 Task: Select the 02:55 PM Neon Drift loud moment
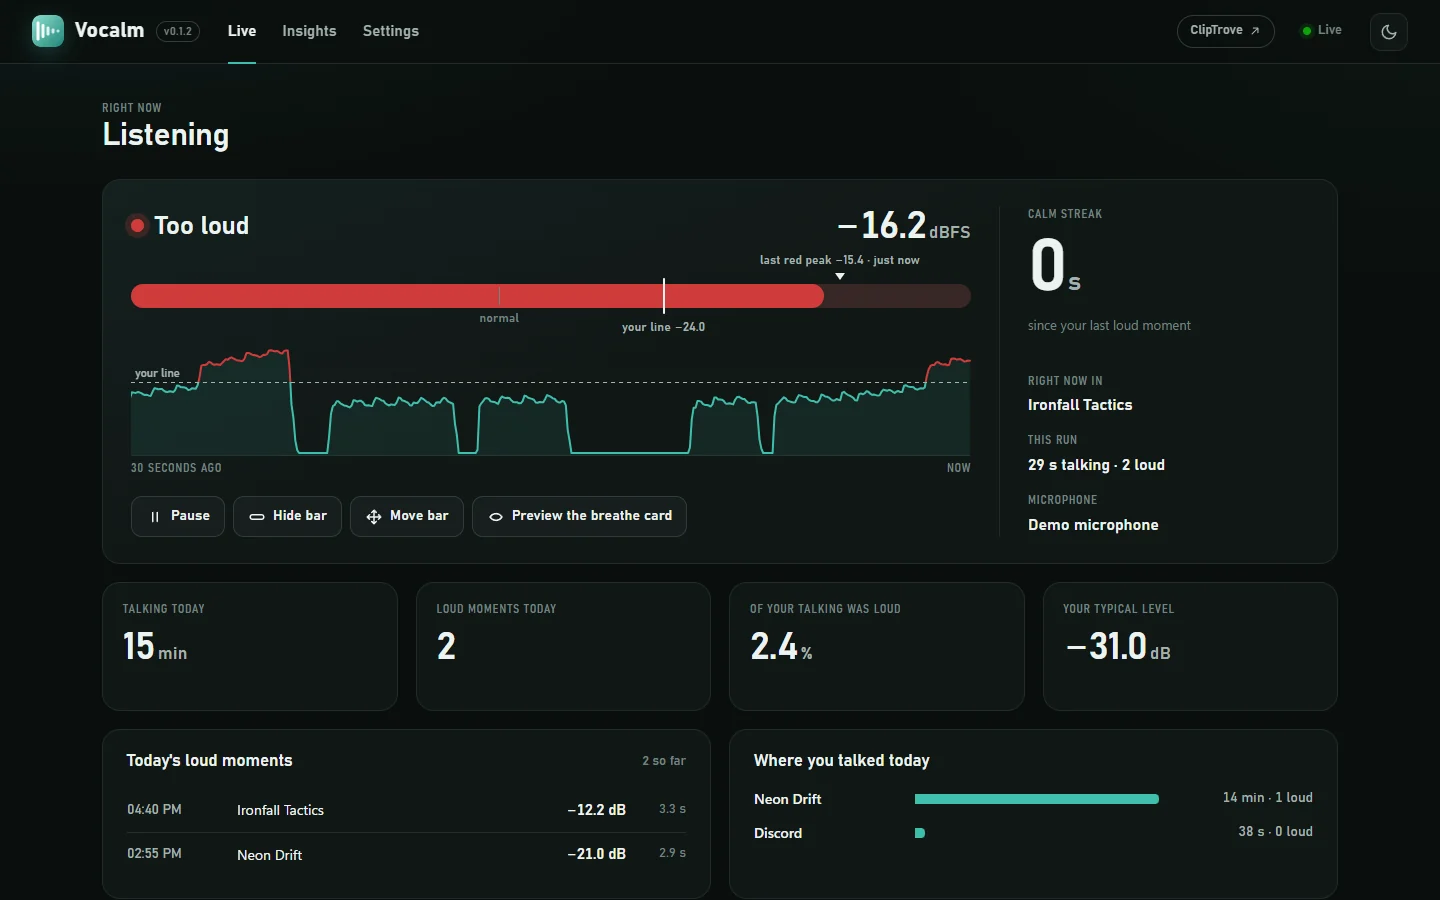point(406,854)
